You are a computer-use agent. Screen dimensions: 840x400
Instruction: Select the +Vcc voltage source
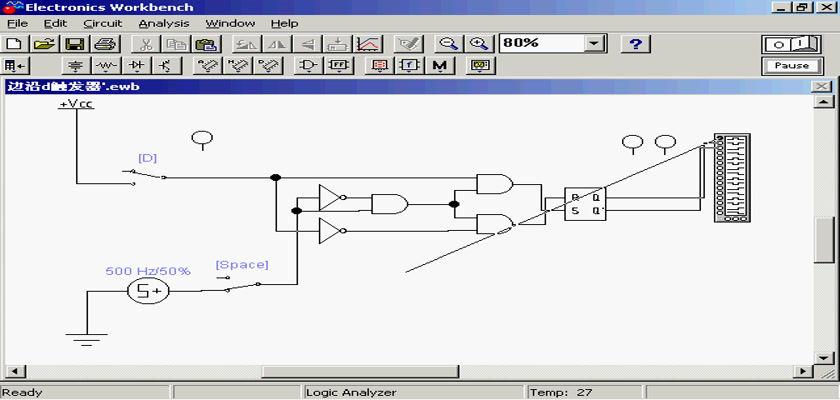[x=77, y=104]
